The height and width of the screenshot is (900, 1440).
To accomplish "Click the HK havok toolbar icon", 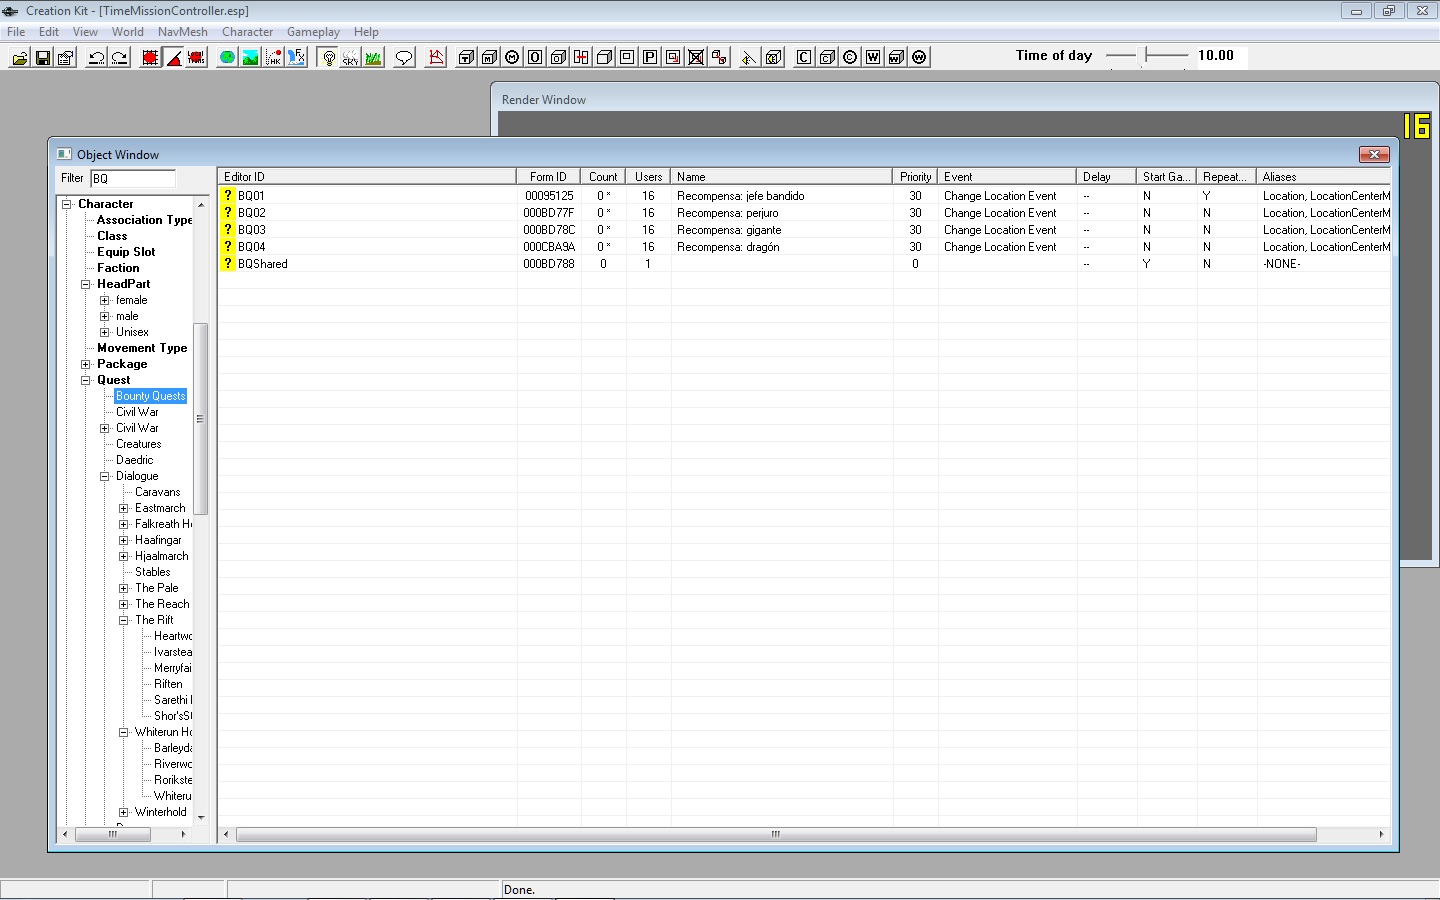I will (x=273, y=57).
